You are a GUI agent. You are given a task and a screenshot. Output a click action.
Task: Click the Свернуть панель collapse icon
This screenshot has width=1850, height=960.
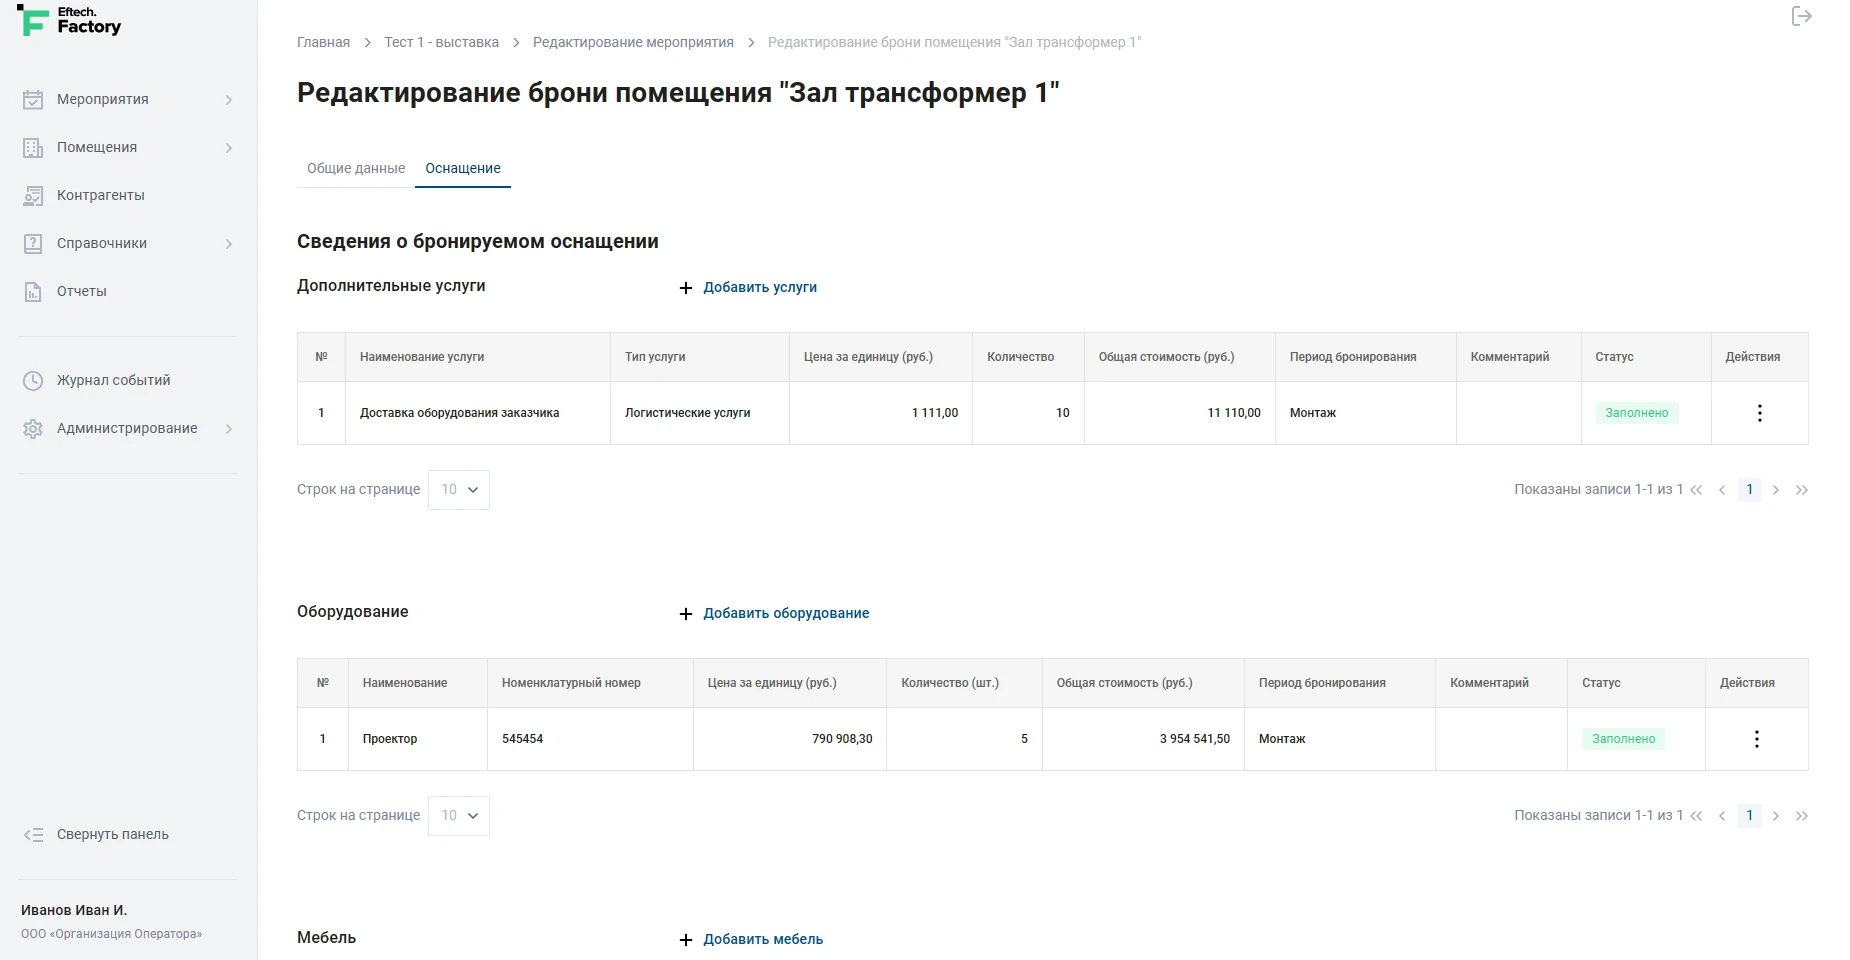point(33,834)
